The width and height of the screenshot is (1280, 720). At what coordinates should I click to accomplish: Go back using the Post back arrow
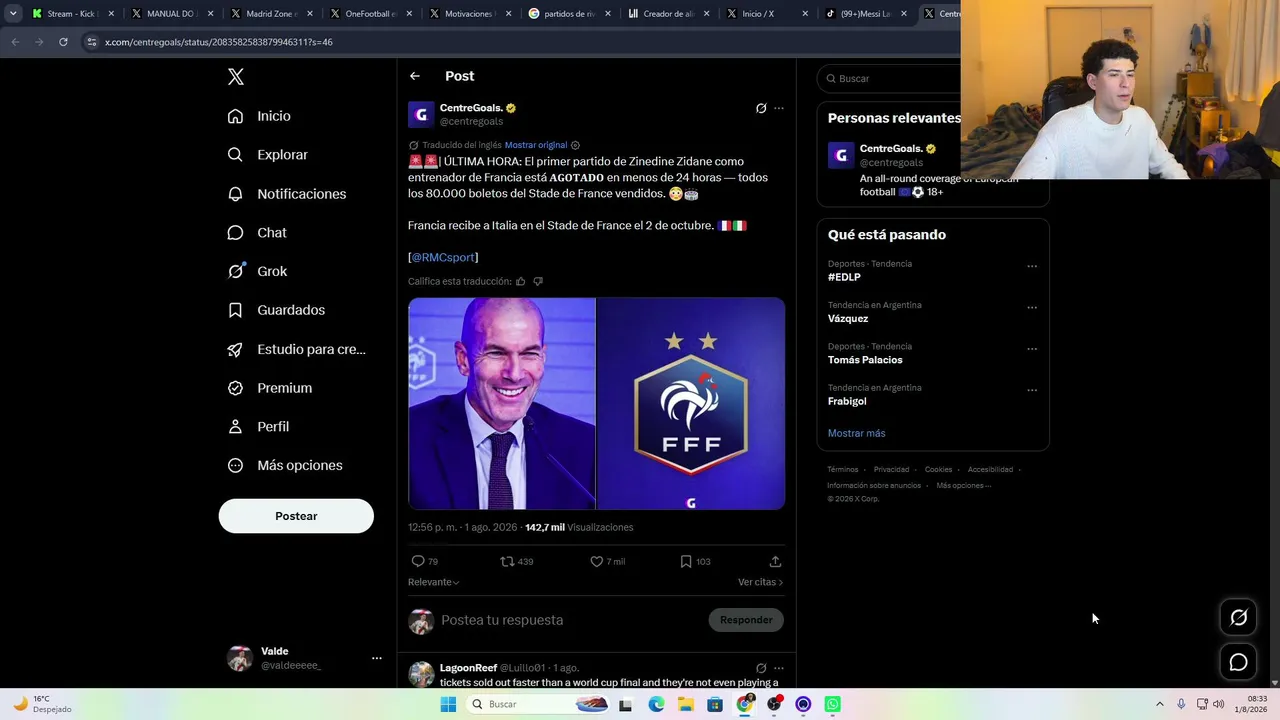(x=415, y=76)
